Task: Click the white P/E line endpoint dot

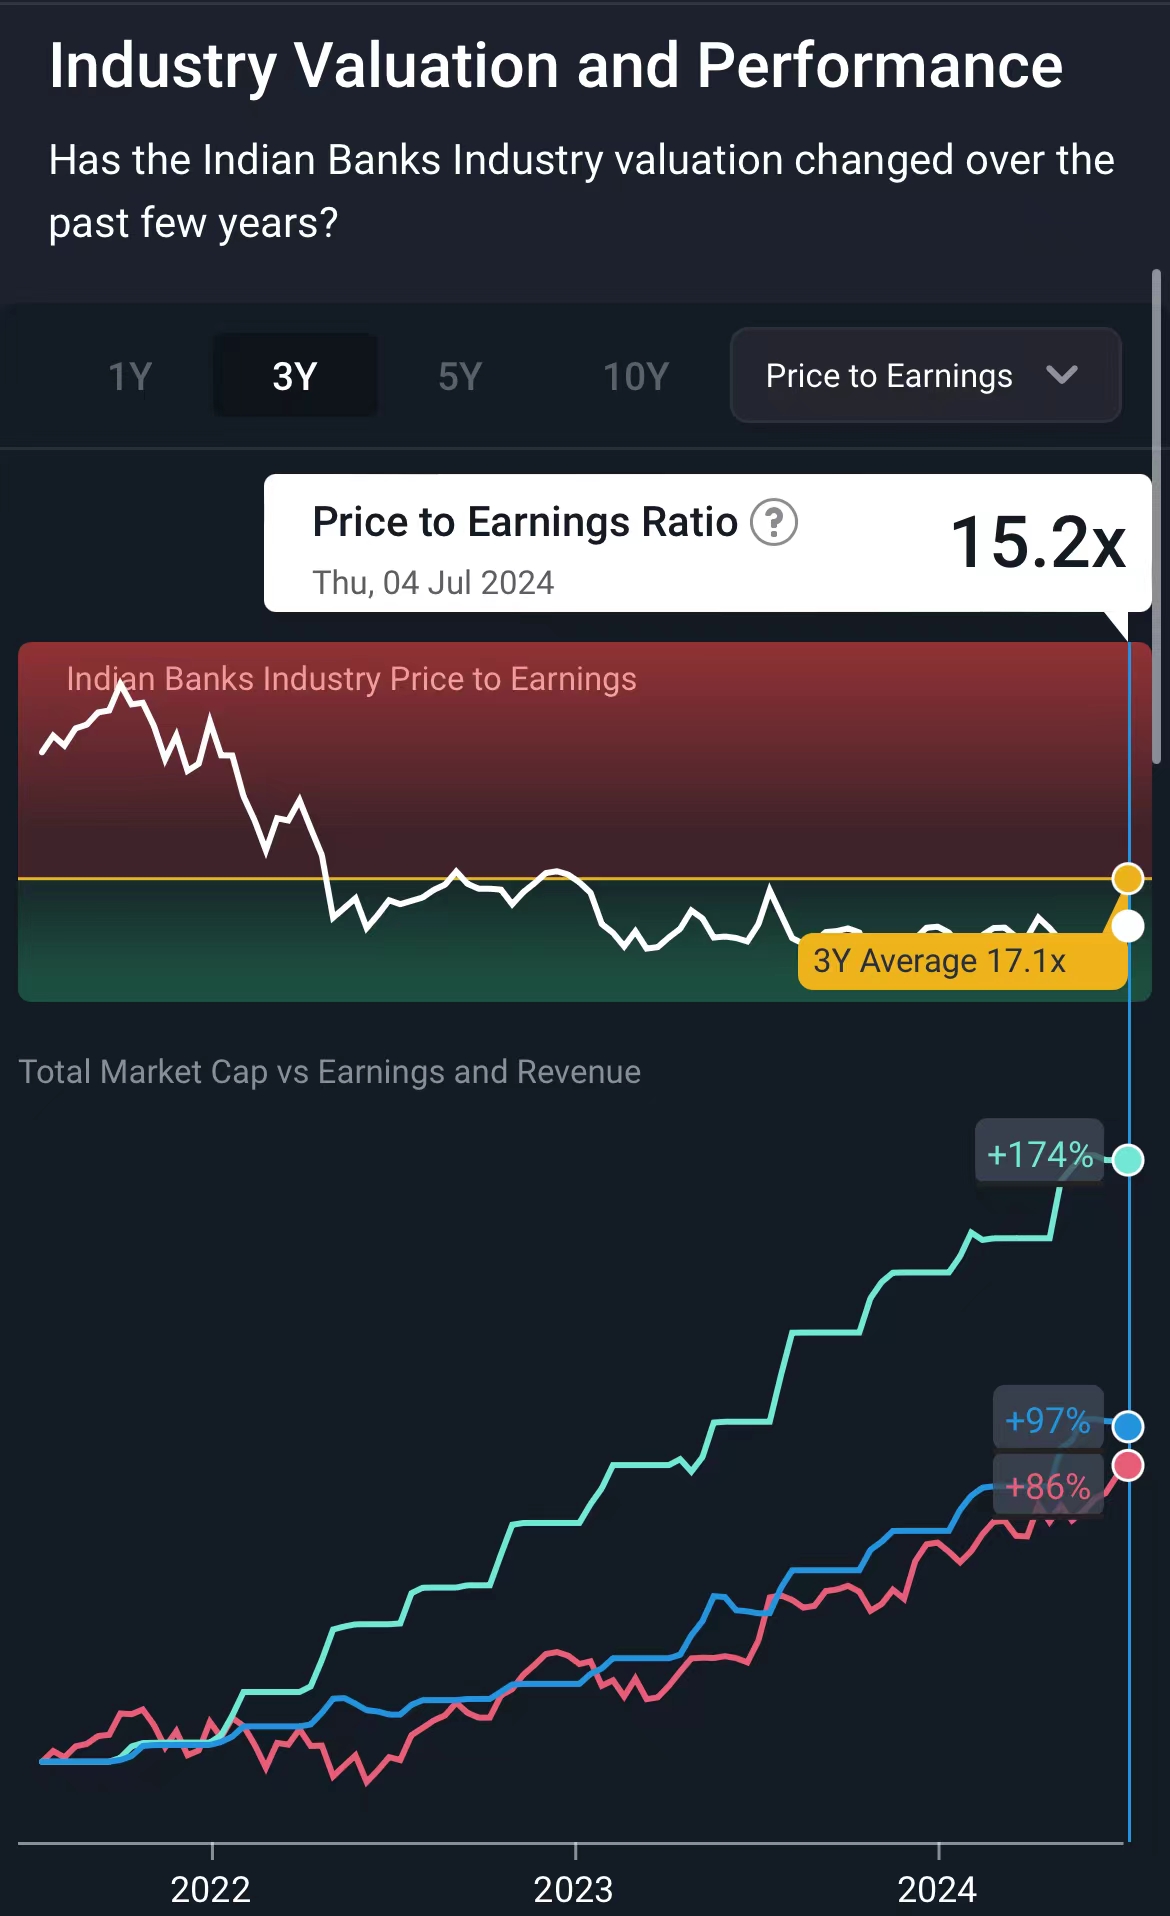Action: coord(1128,926)
